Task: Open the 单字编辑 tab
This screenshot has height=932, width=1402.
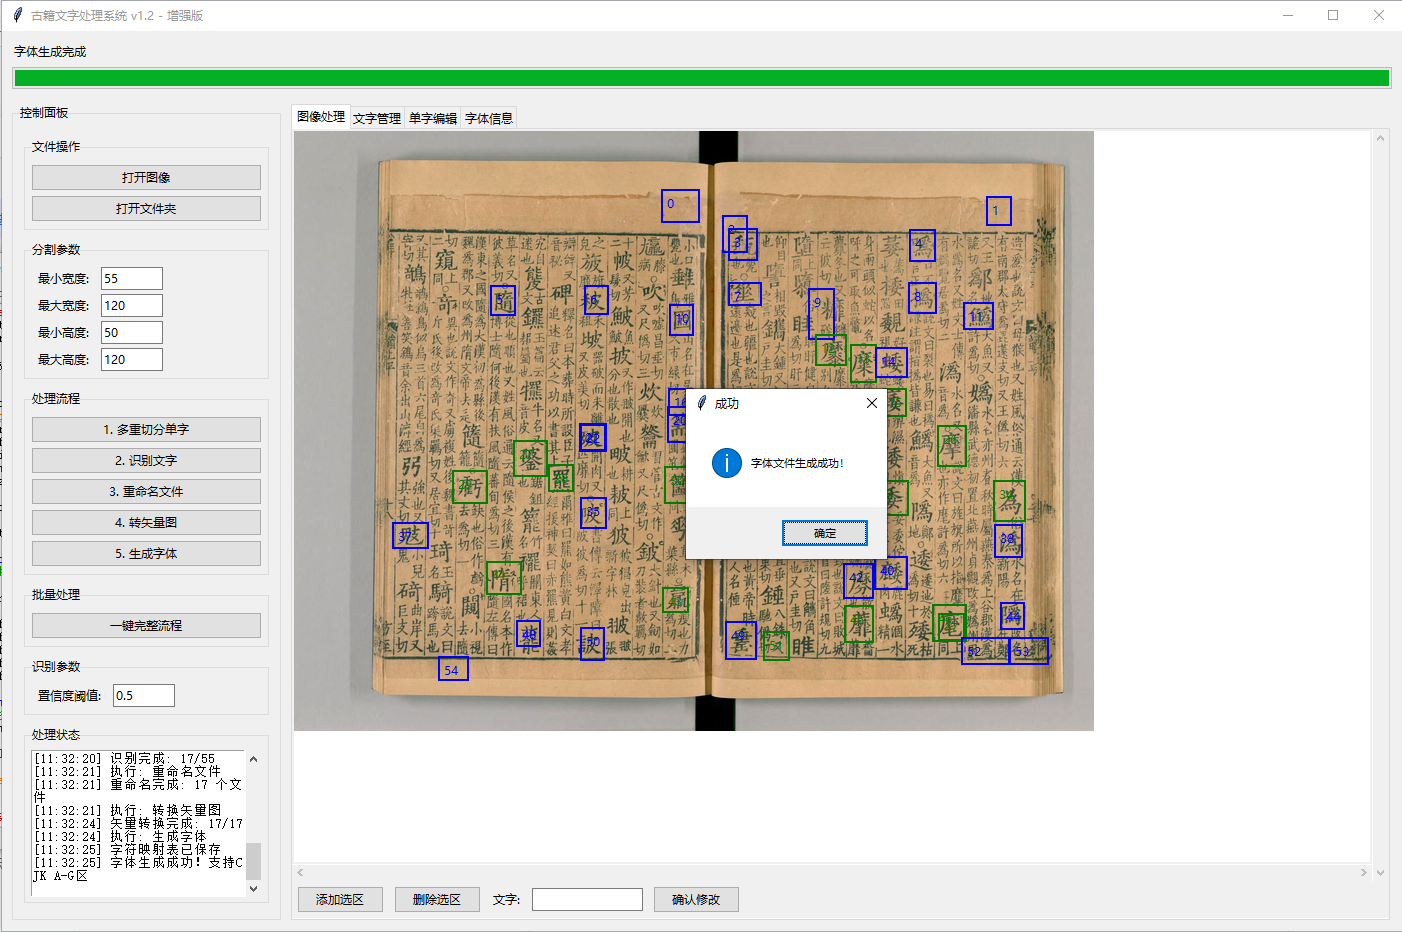Action: 433,118
